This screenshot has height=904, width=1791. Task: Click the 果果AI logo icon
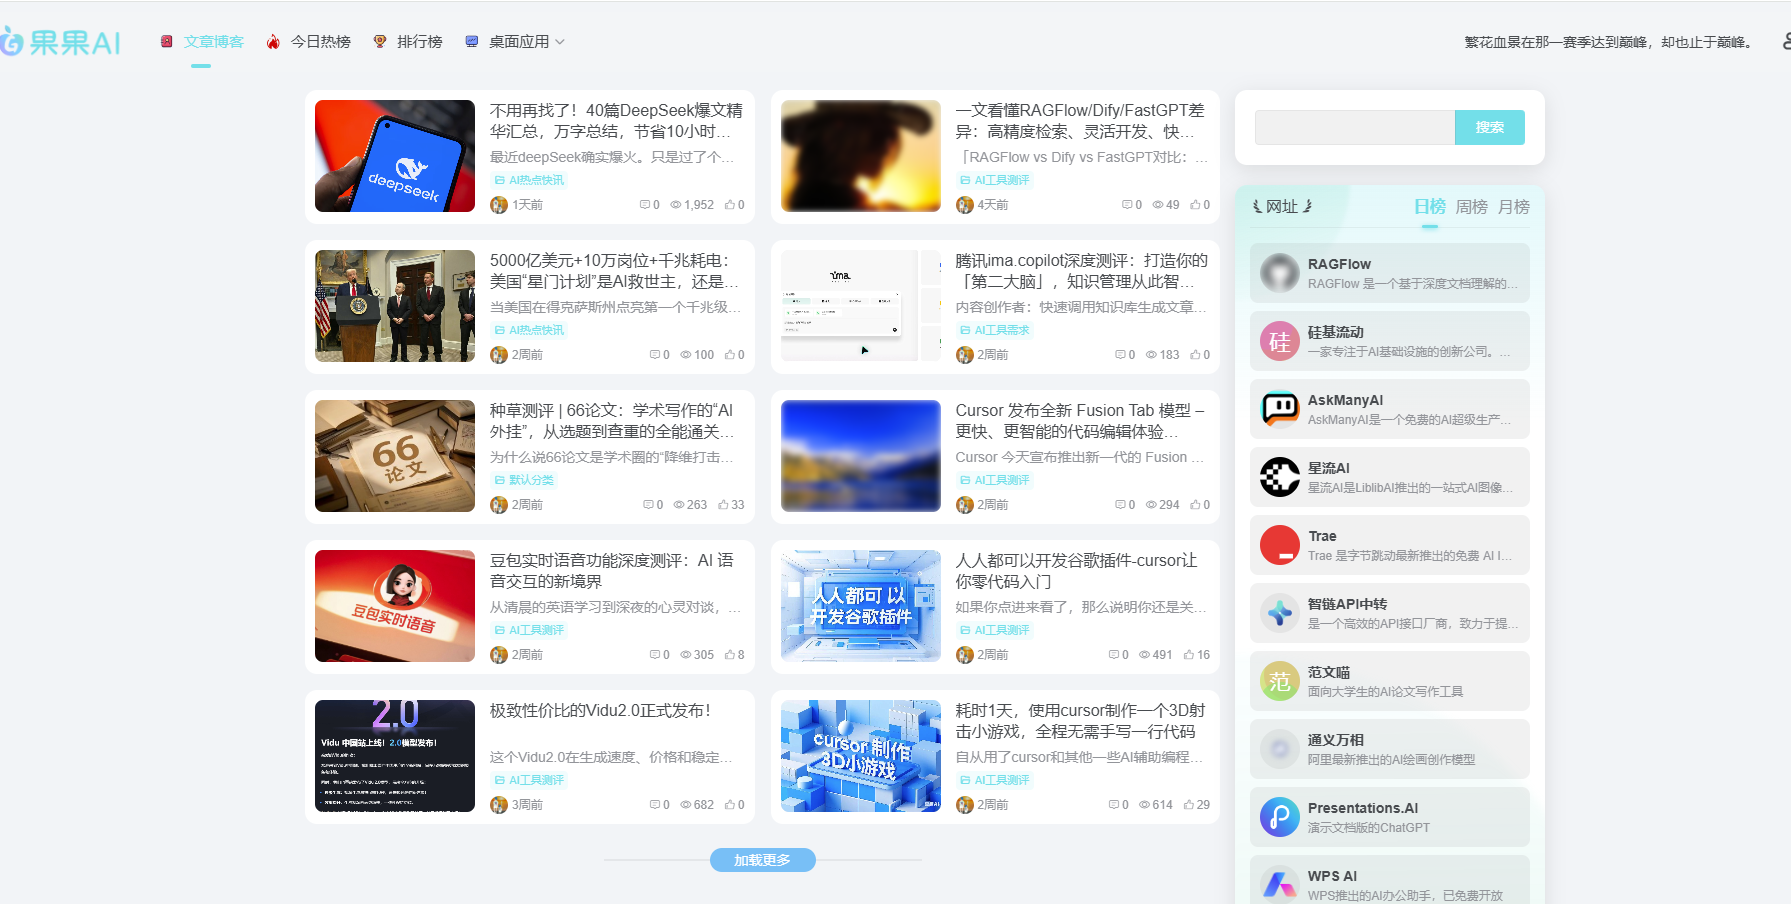[x=16, y=42]
